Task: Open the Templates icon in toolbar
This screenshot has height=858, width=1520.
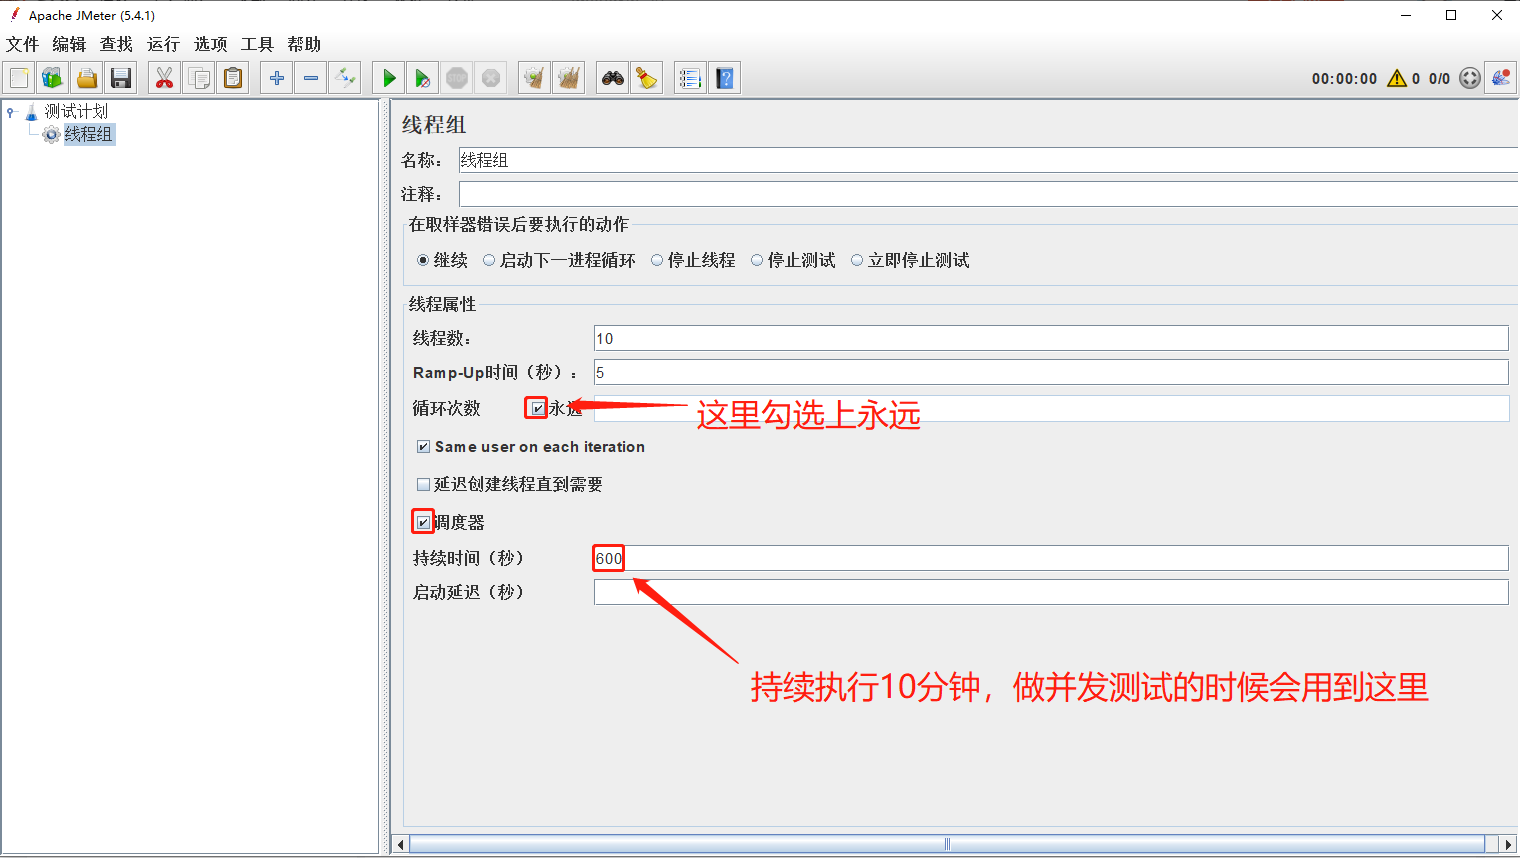Action: (x=53, y=78)
